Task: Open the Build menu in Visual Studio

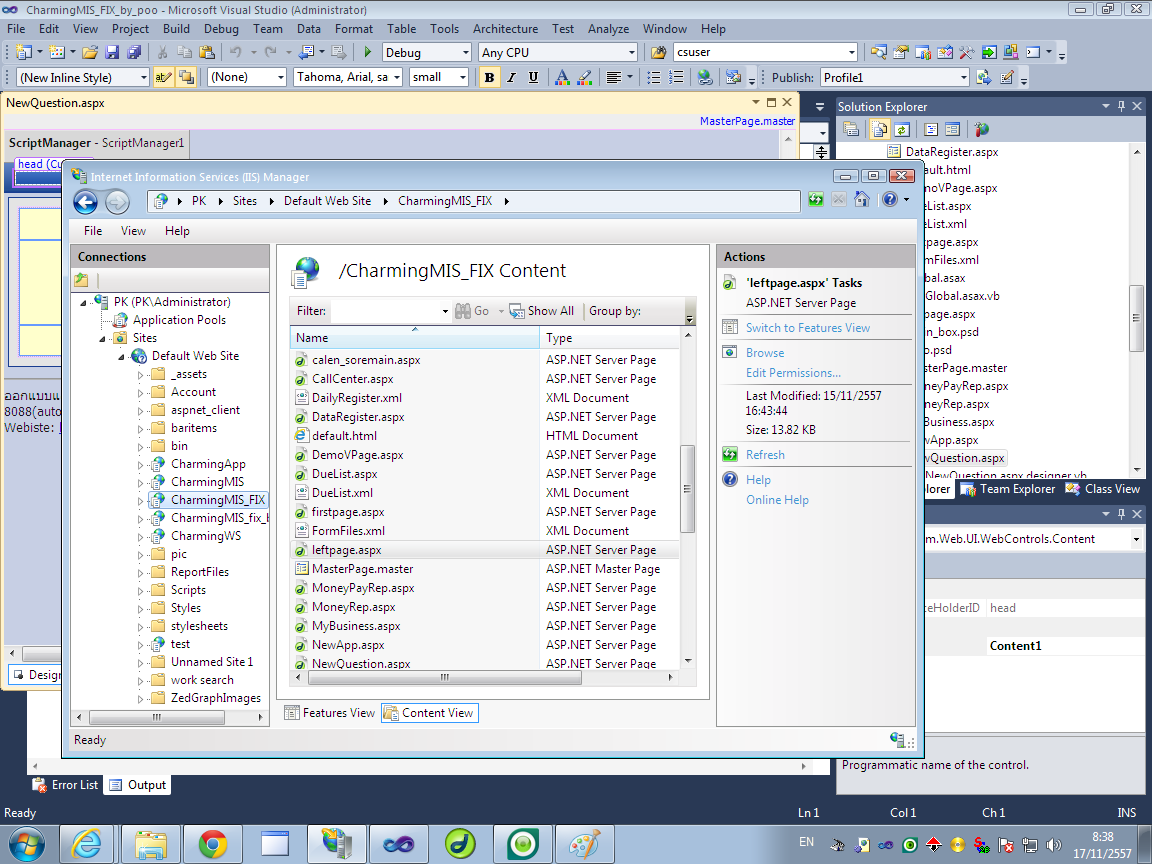Action: [176, 29]
